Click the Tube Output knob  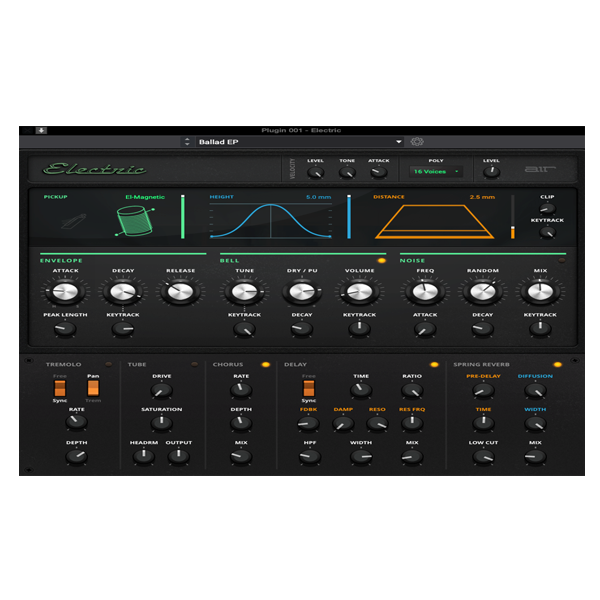(179, 456)
